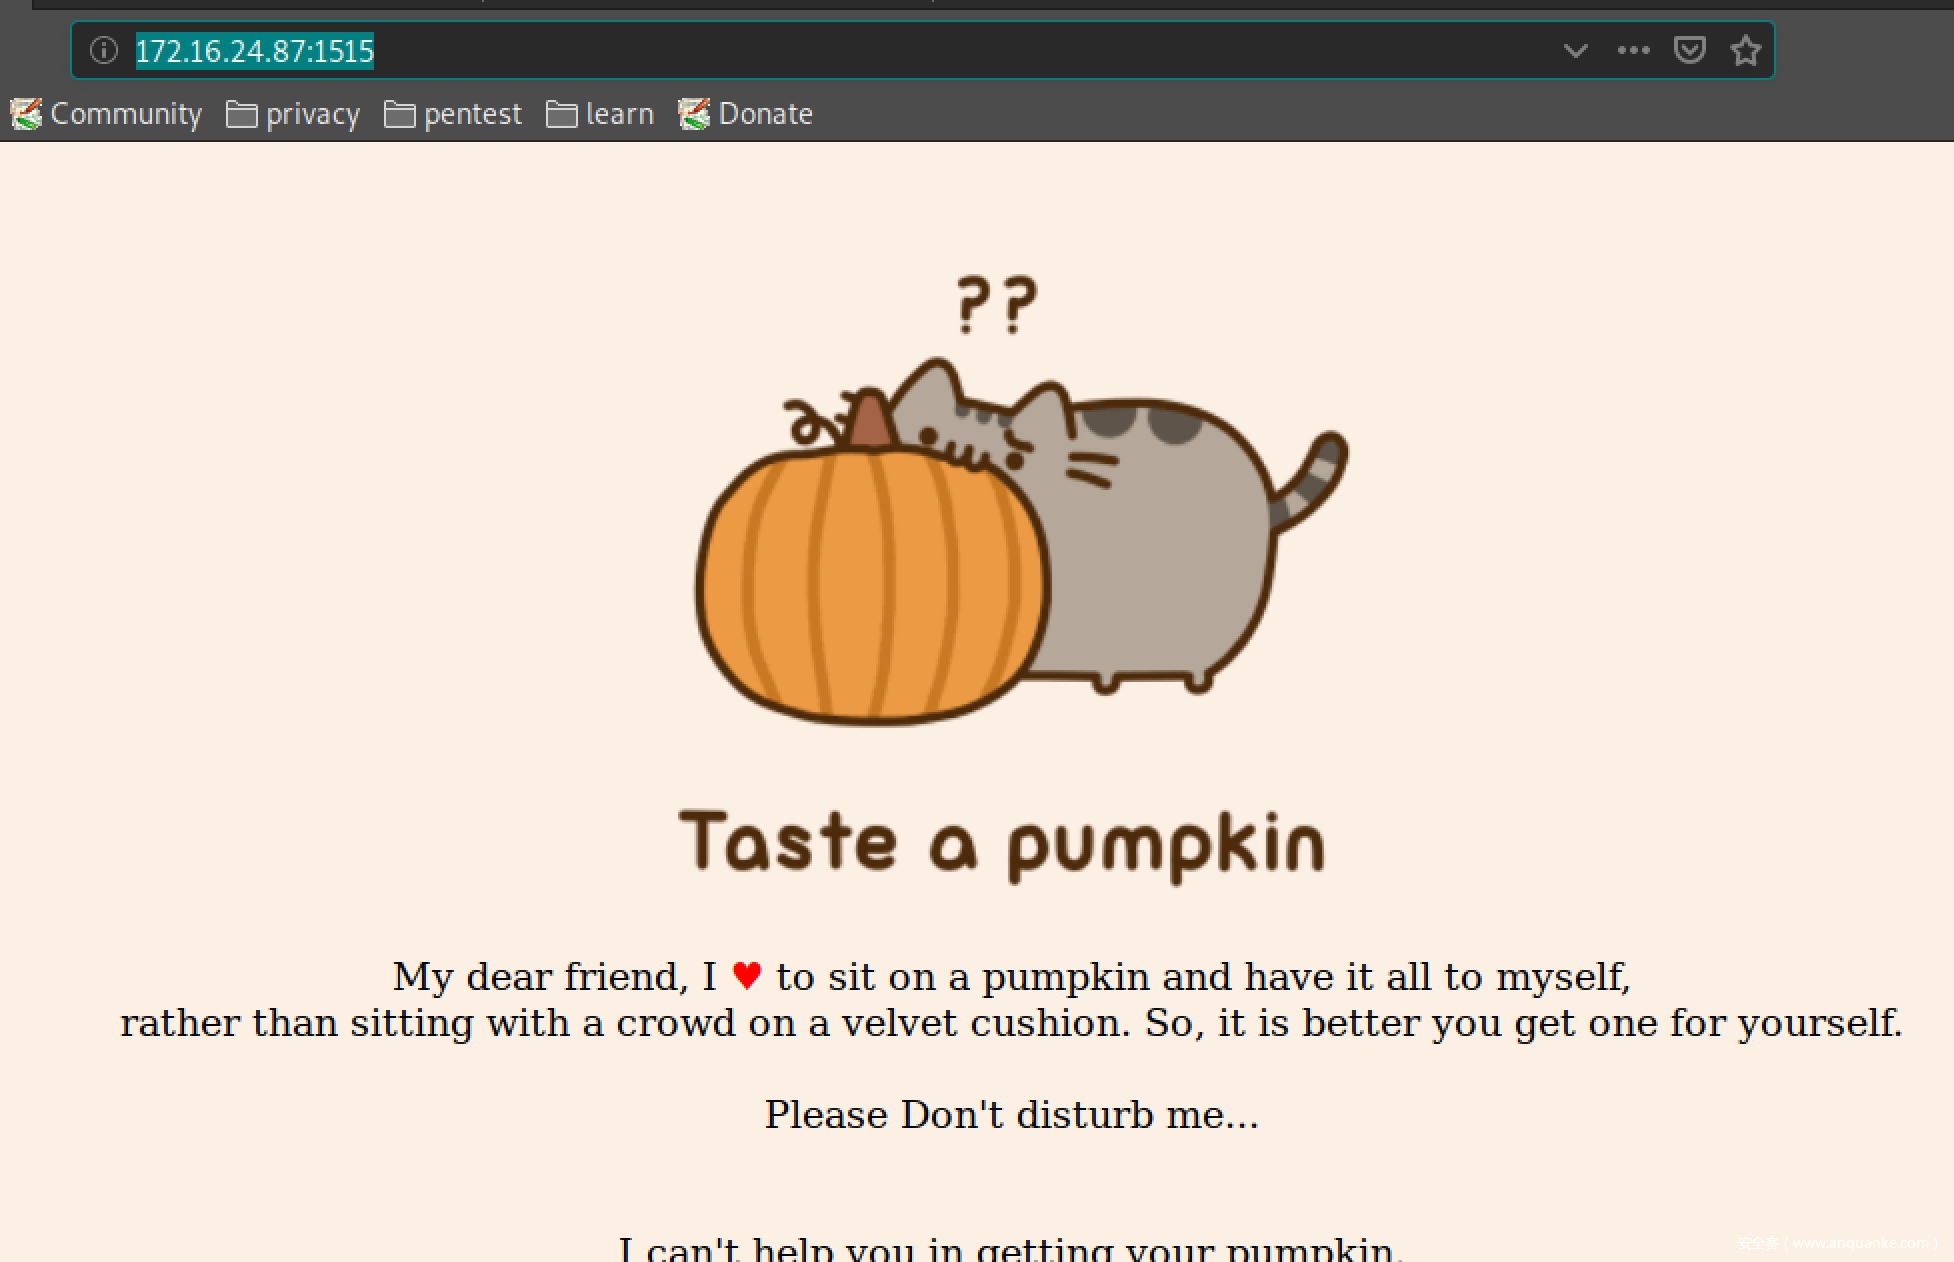The height and width of the screenshot is (1262, 1954).
Task: Open the Donate bookmark
Action: click(746, 114)
